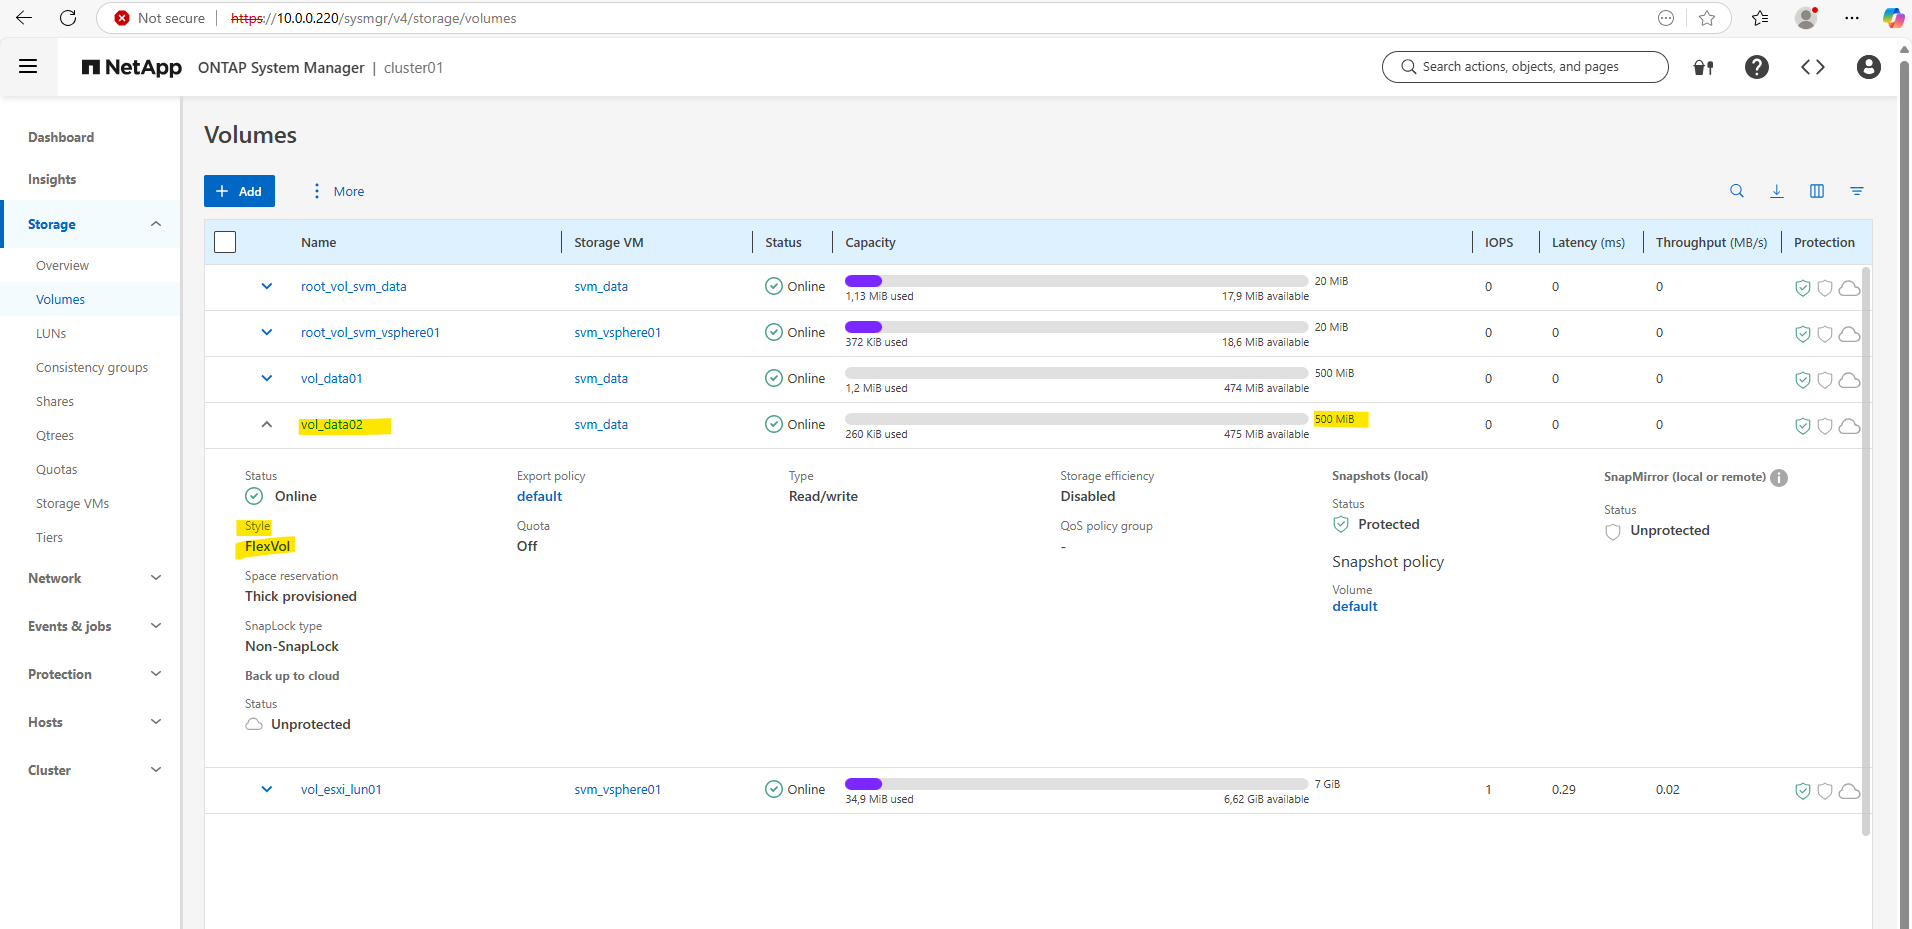
Task: Open the vol_esxi_lun01 volume link
Action: point(341,789)
